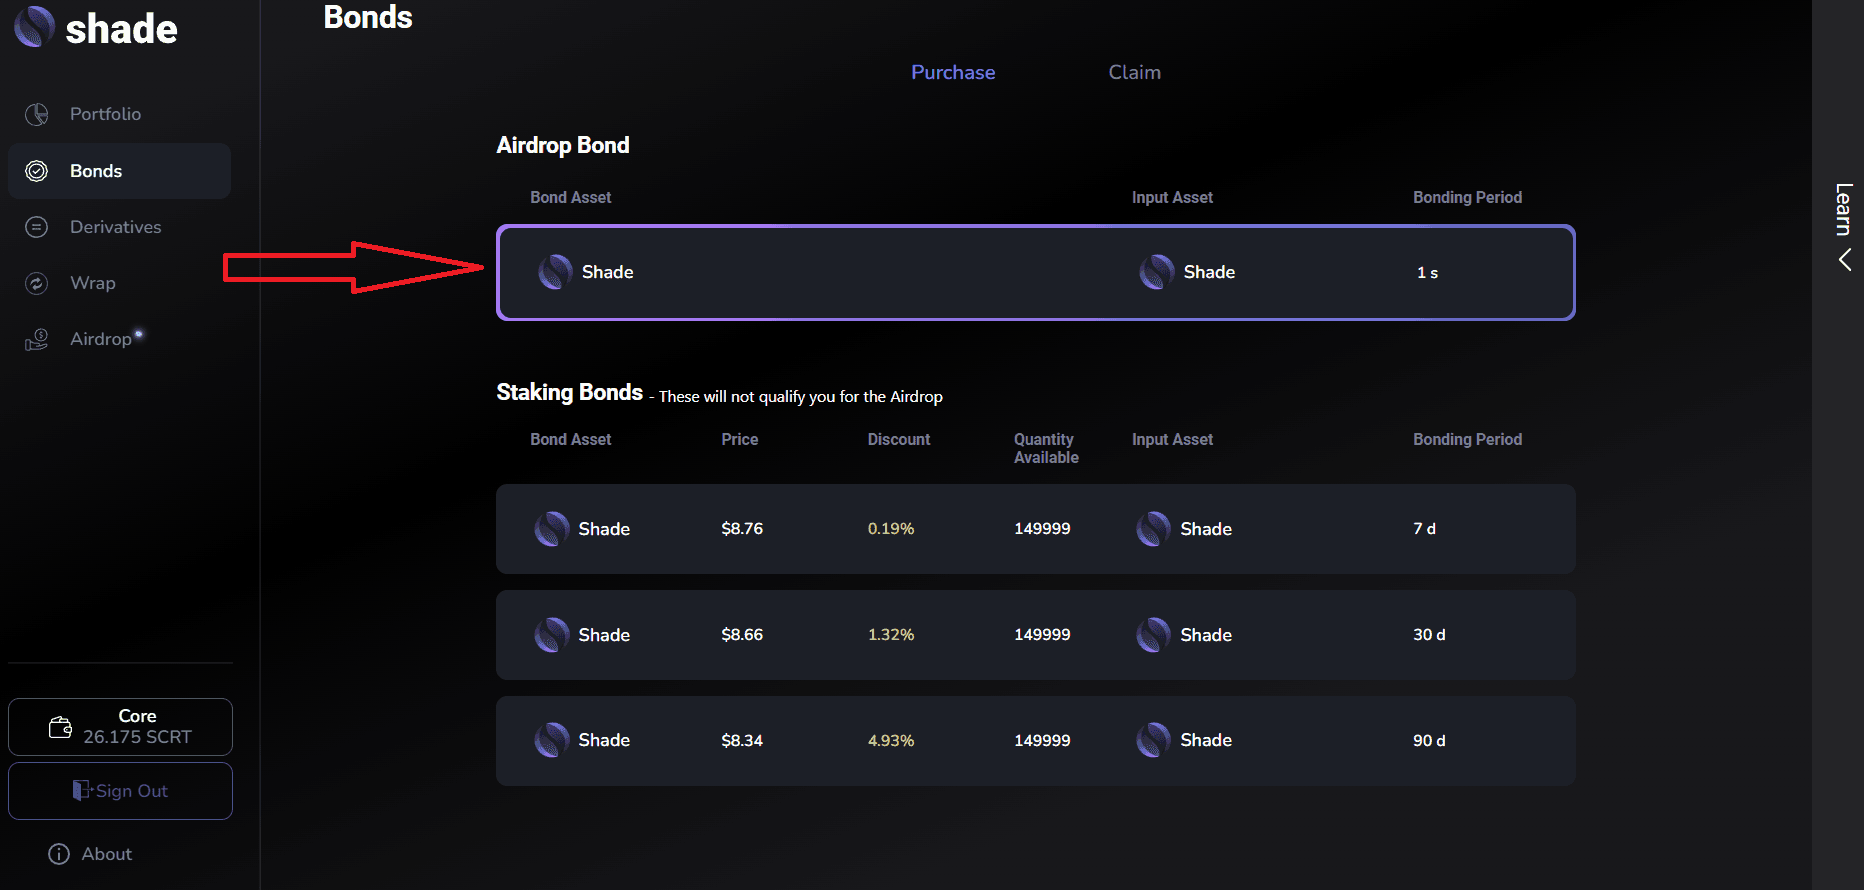Click the Sign Out door icon
This screenshot has width=1864, height=890.
pos(82,790)
